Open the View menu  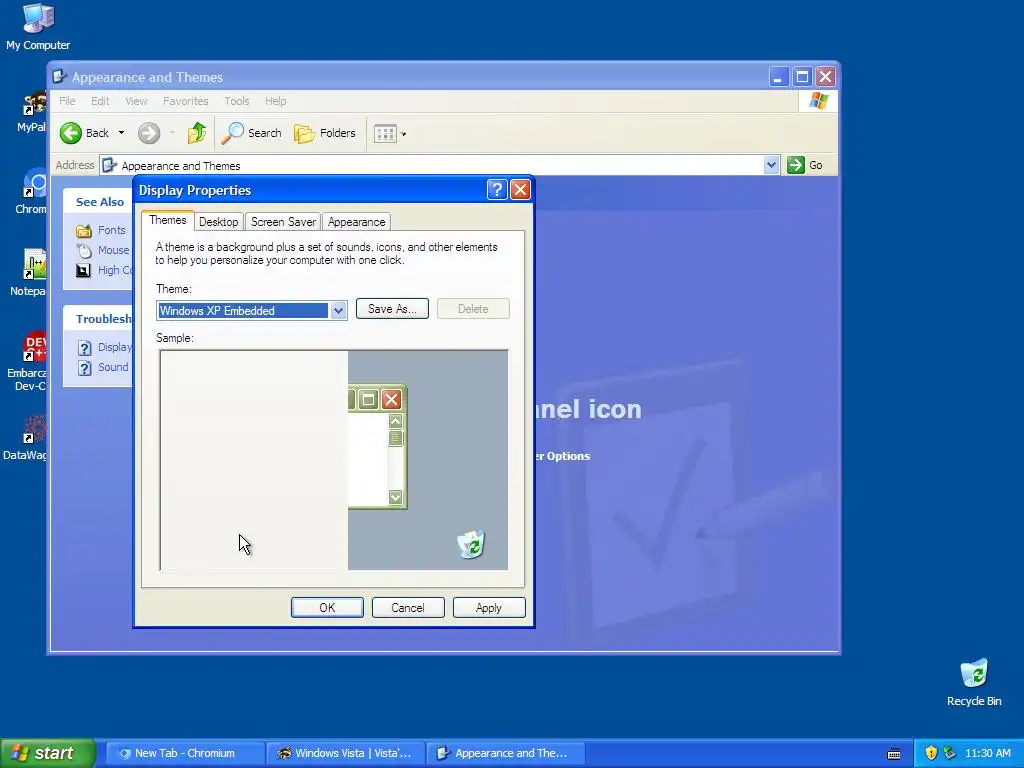(136, 101)
